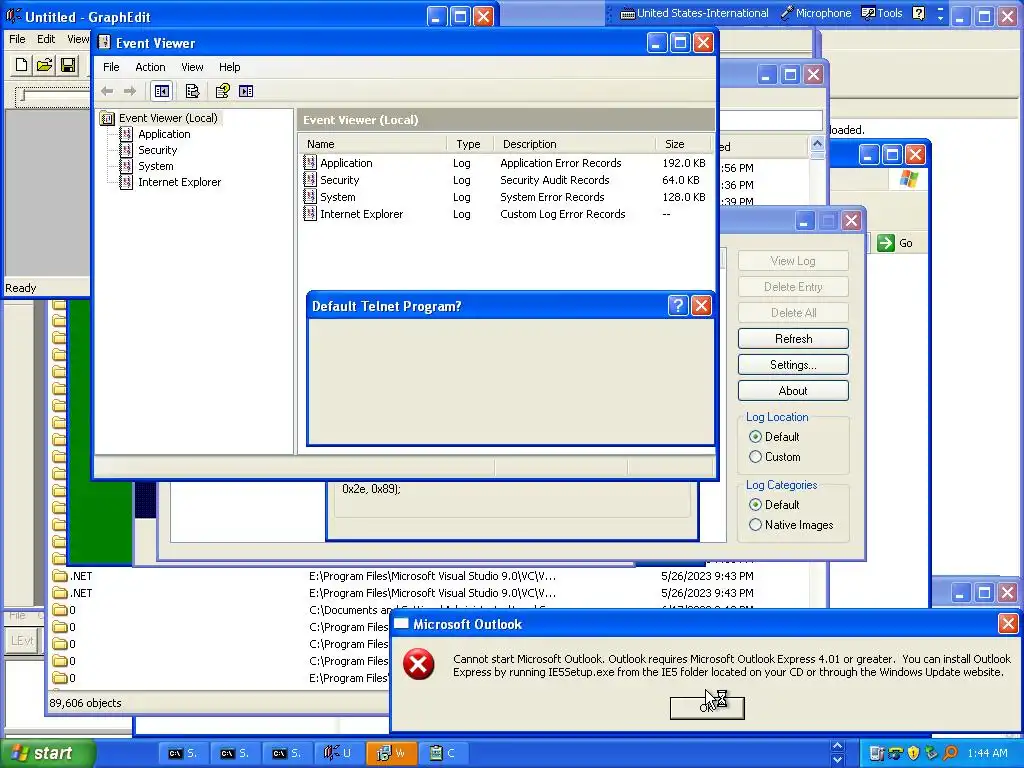Click Help icon in Event Viewer toolbar
The width and height of the screenshot is (1024, 768).
click(223, 91)
